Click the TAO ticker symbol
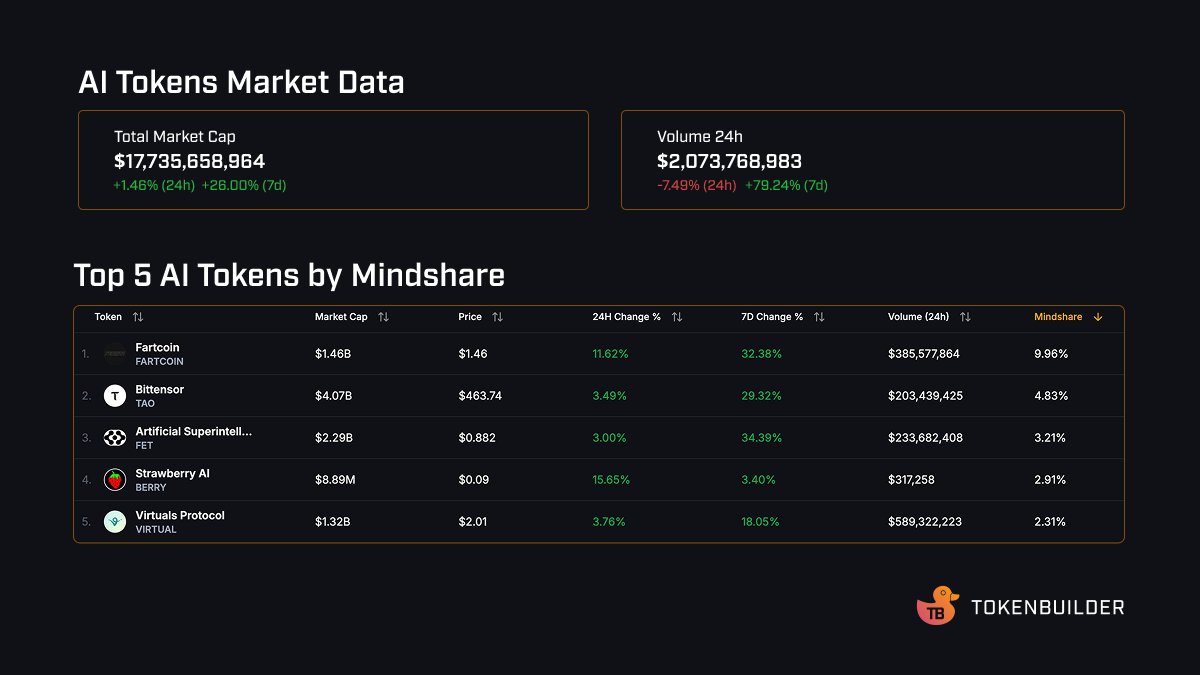The height and width of the screenshot is (675, 1200). [x=145, y=404]
